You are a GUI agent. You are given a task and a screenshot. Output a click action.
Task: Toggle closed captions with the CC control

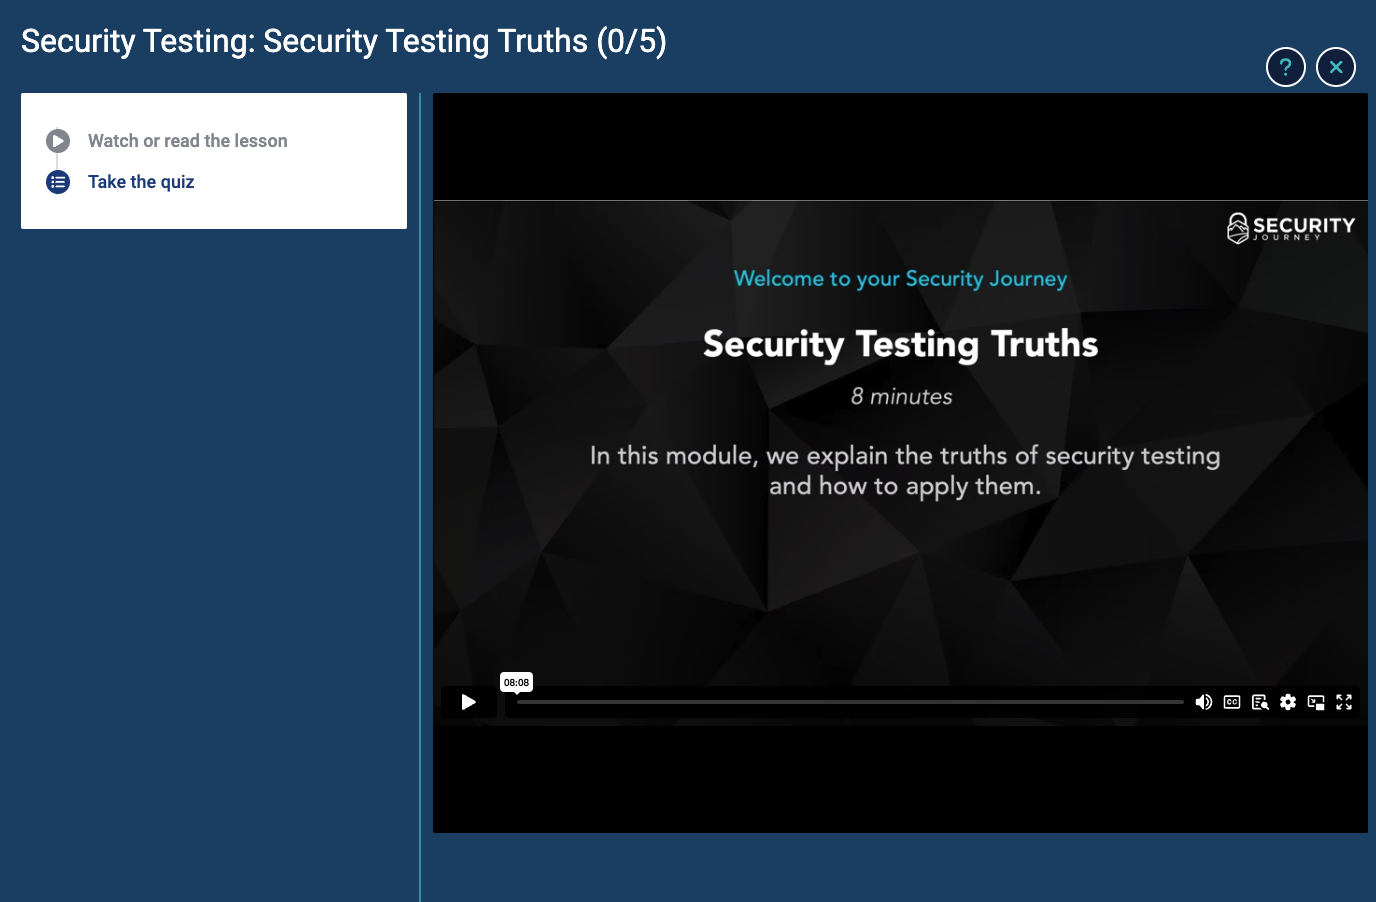(1231, 702)
